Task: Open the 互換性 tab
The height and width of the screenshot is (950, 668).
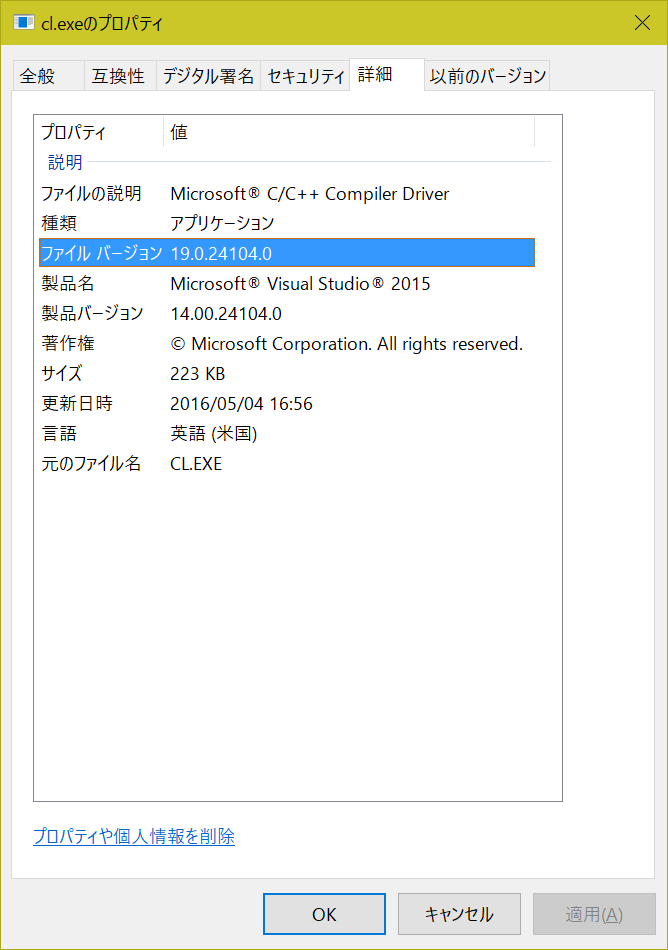Action: 119,76
